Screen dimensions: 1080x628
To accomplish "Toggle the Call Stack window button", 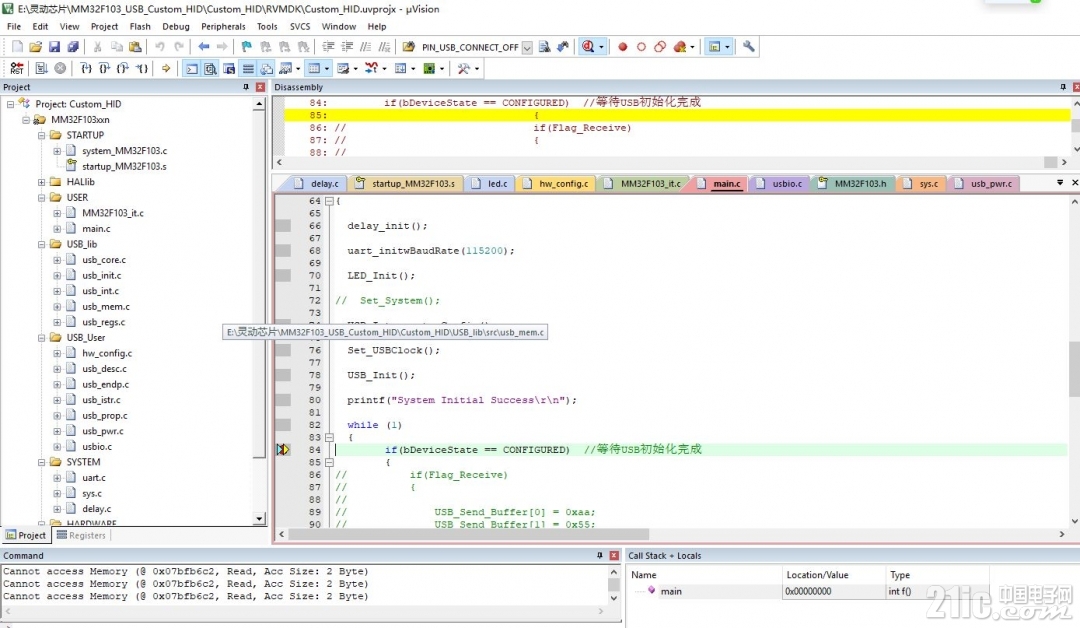I will 267,68.
